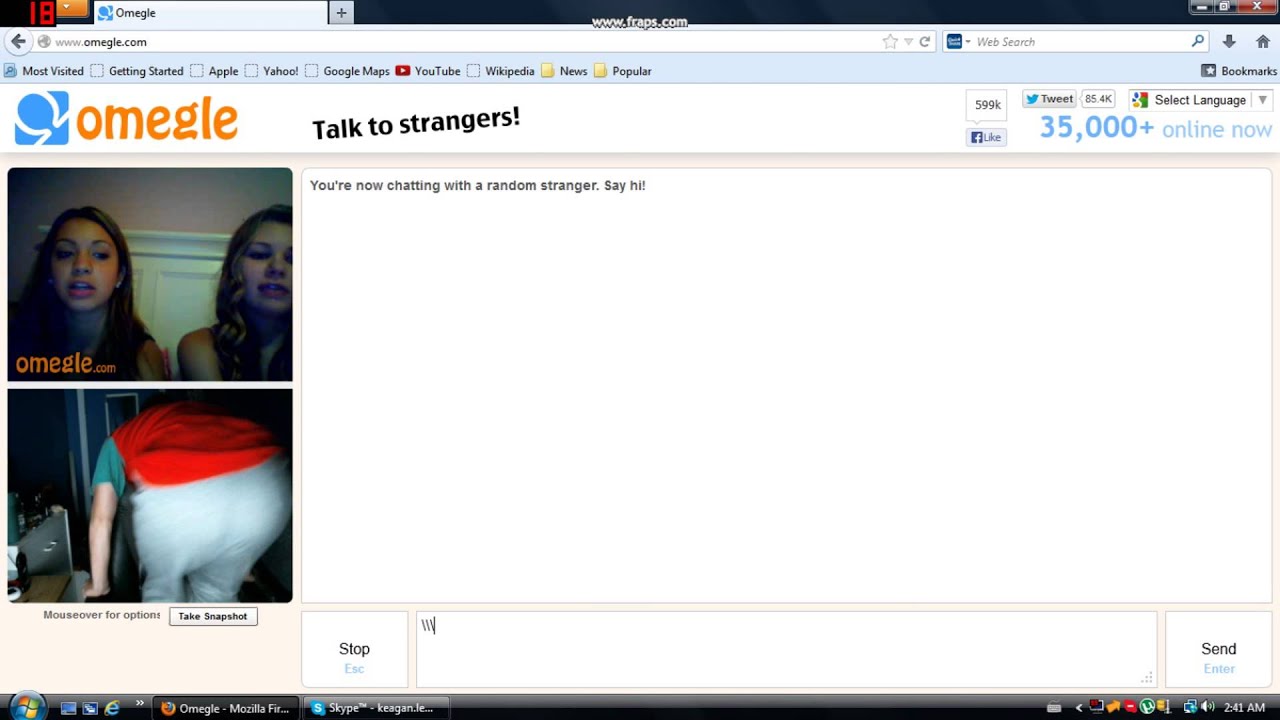
Task: Open the Apple bookmark
Action: click(214, 71)
